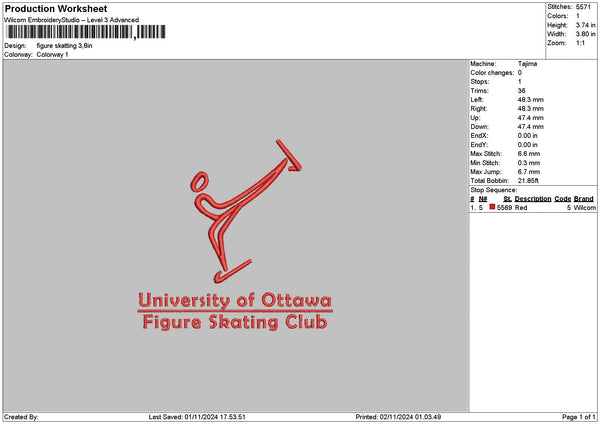The height and width of the screenshot is (424, 600).
Task: Click the Max Jump value 6.7 mm
Action: [x=528, y=172]
